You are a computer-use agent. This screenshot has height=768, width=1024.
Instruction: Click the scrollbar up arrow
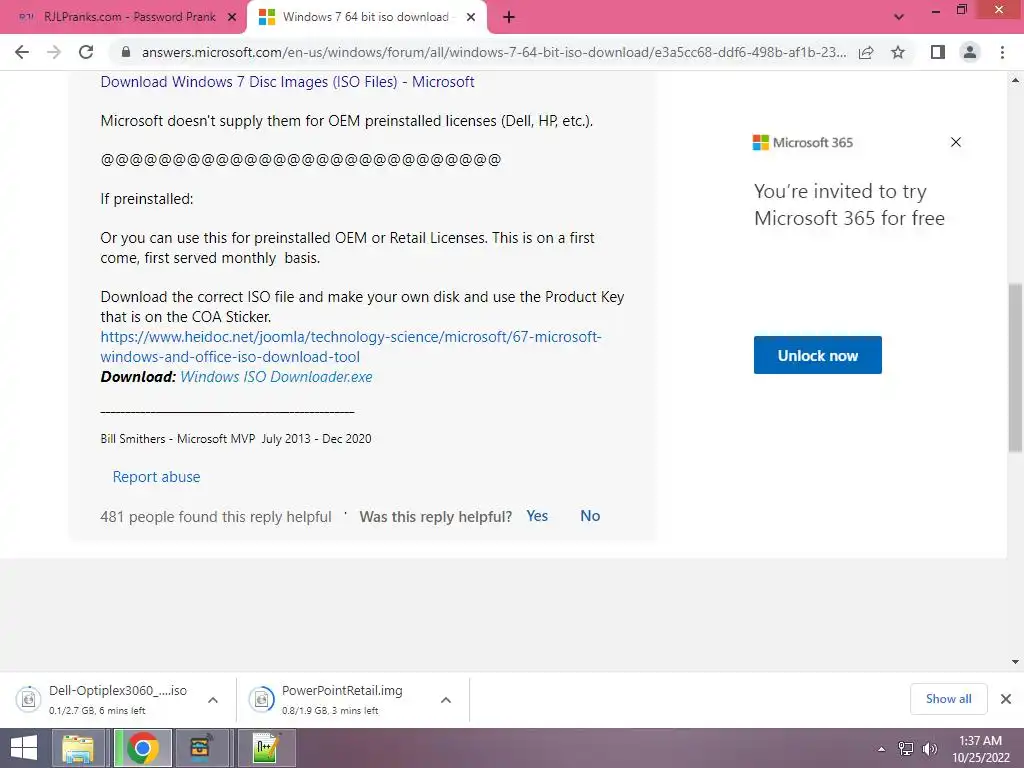[x=1015, y=80]
